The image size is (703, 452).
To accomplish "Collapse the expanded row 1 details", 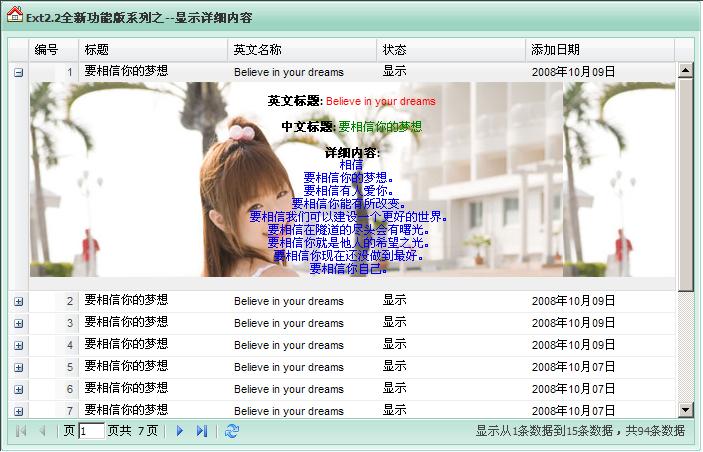I will tap(18, 72).
